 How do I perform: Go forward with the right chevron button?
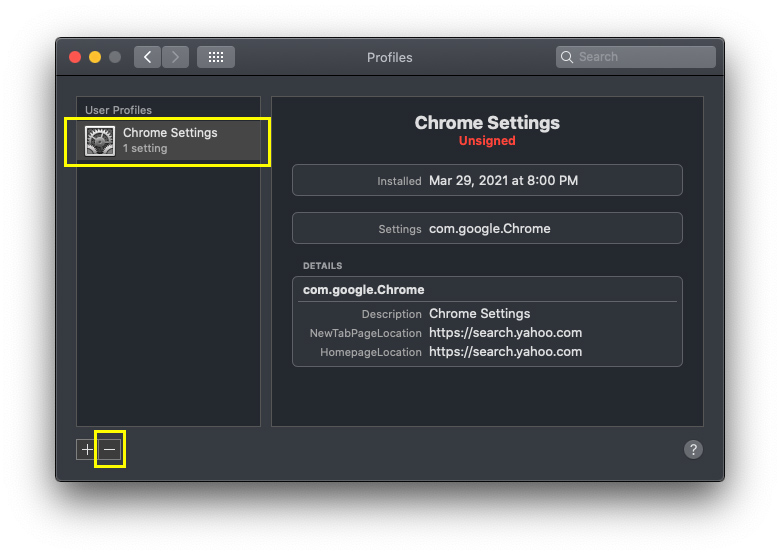click(x=175, y=57)
